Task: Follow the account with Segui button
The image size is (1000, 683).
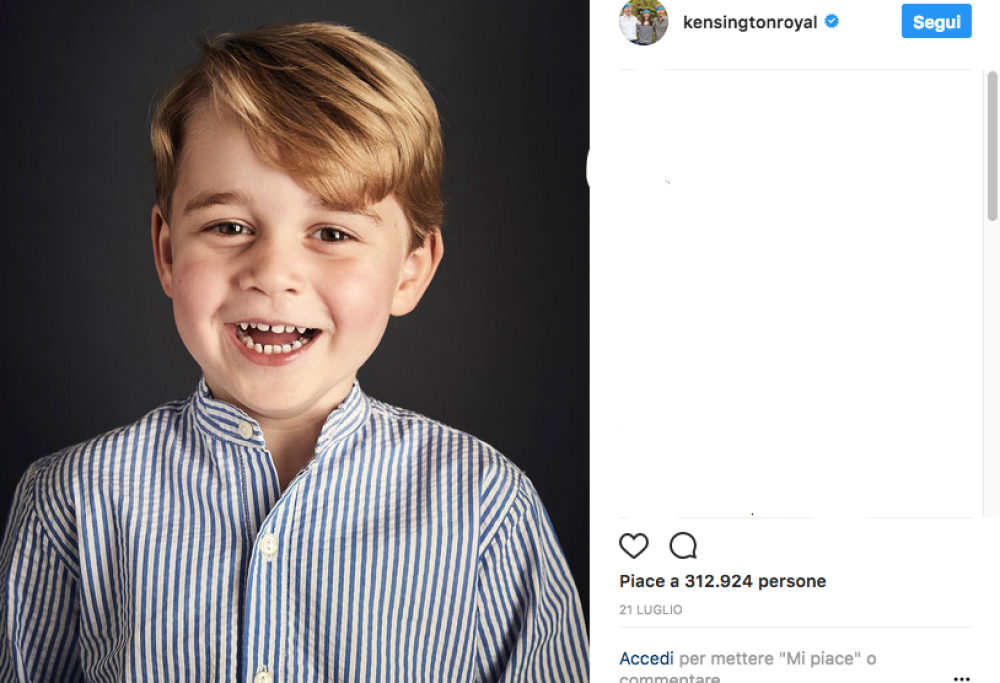Action: click(936, 21)
